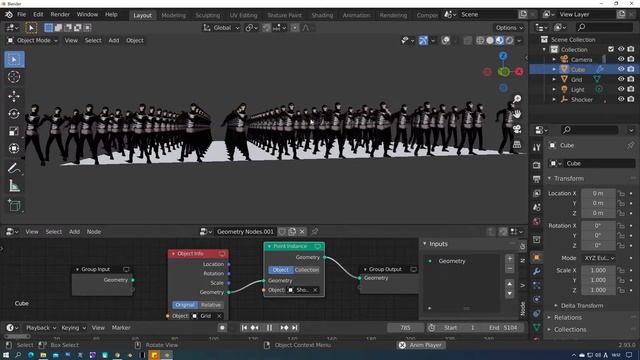Open the Options dropdown
The image size is (640, 360).
click(509, 28)
